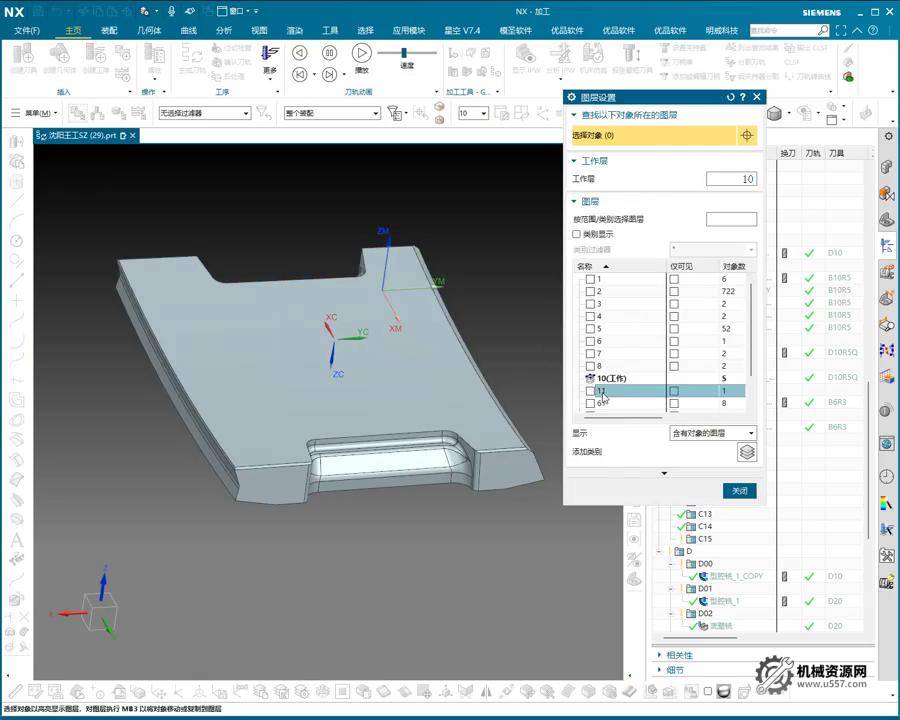900x720 pixels.
Task: Click the 工作层 number input field
Action: 731,179
